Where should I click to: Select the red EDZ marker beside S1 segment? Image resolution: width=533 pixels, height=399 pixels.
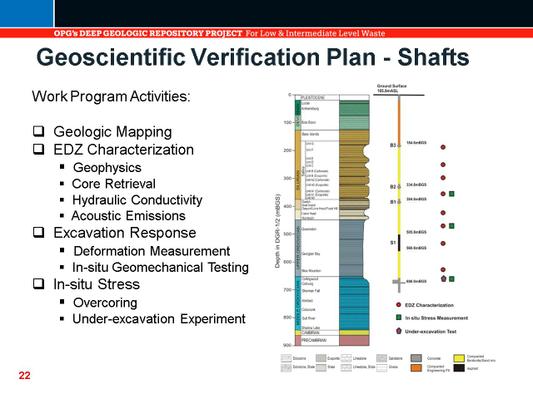pos(443,243)
